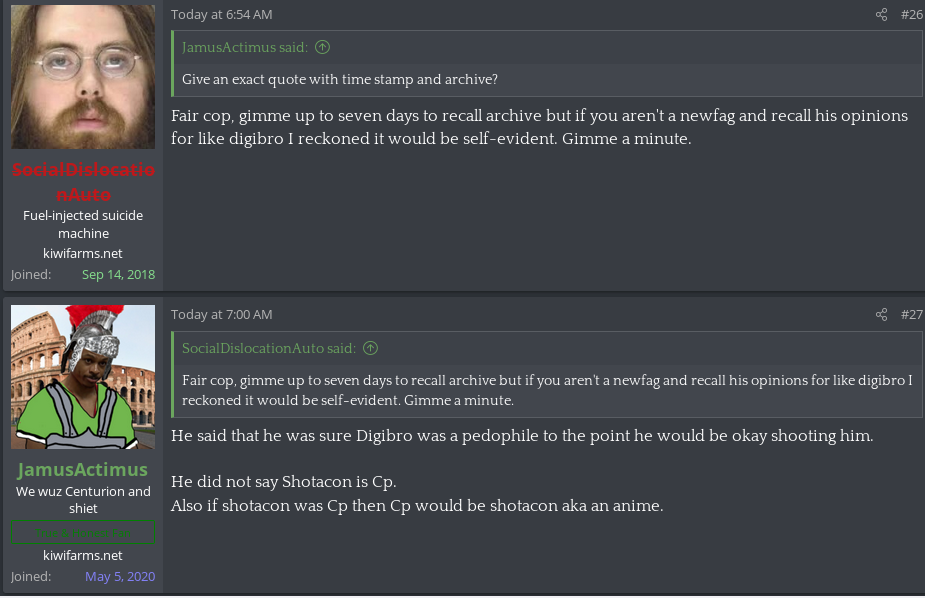Open post number #26 permalink
This screenshot has height=598, width=925.
(911, 15)
